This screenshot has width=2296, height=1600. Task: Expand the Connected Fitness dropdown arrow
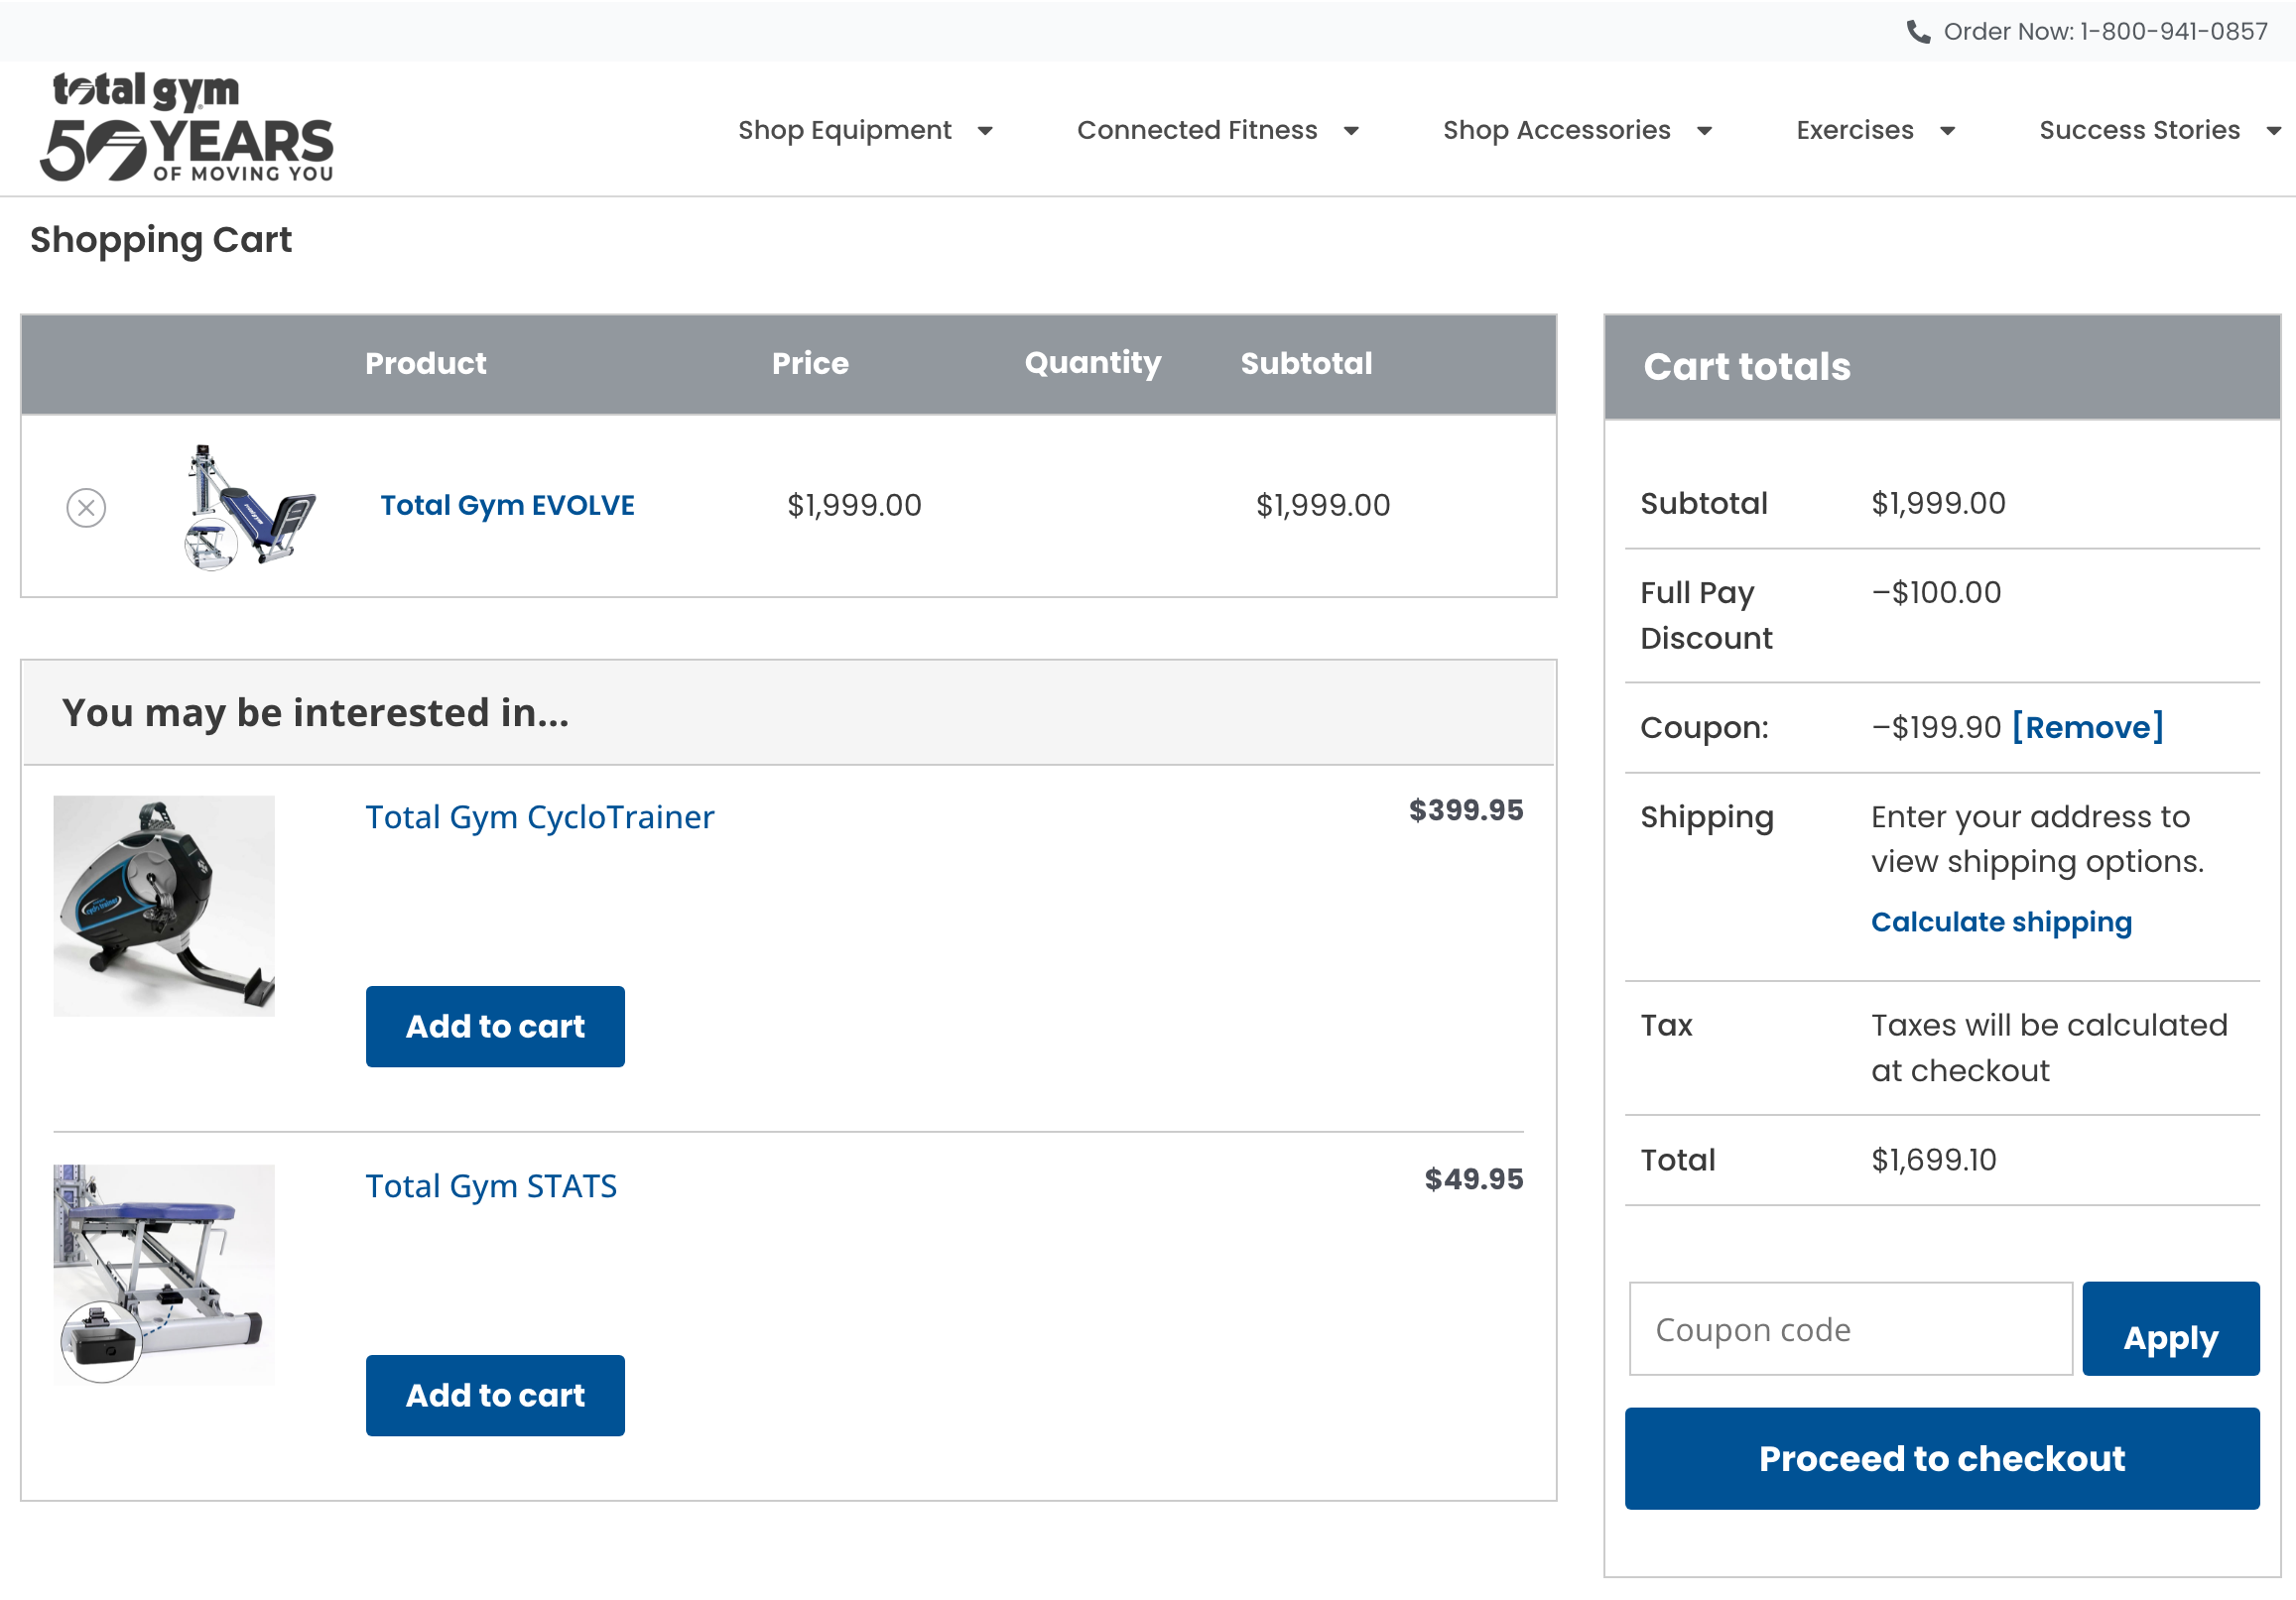1351,131
